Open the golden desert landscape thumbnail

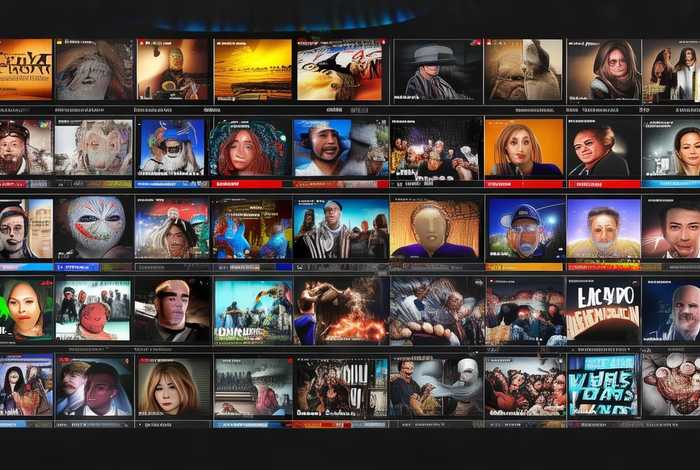pyautogui.click(x=252, y=70)
